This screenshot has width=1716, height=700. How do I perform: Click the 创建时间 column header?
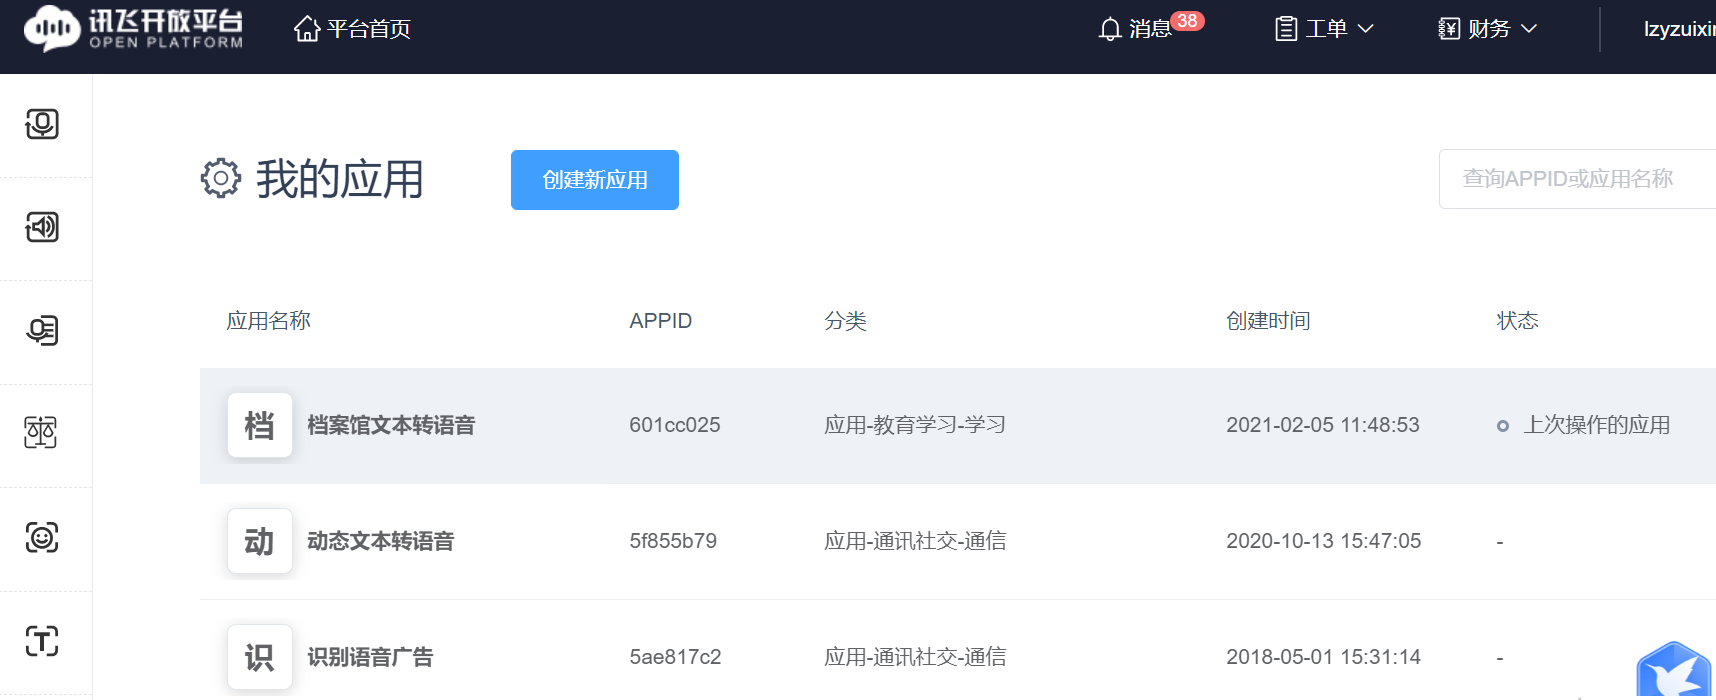[1268, 321]
